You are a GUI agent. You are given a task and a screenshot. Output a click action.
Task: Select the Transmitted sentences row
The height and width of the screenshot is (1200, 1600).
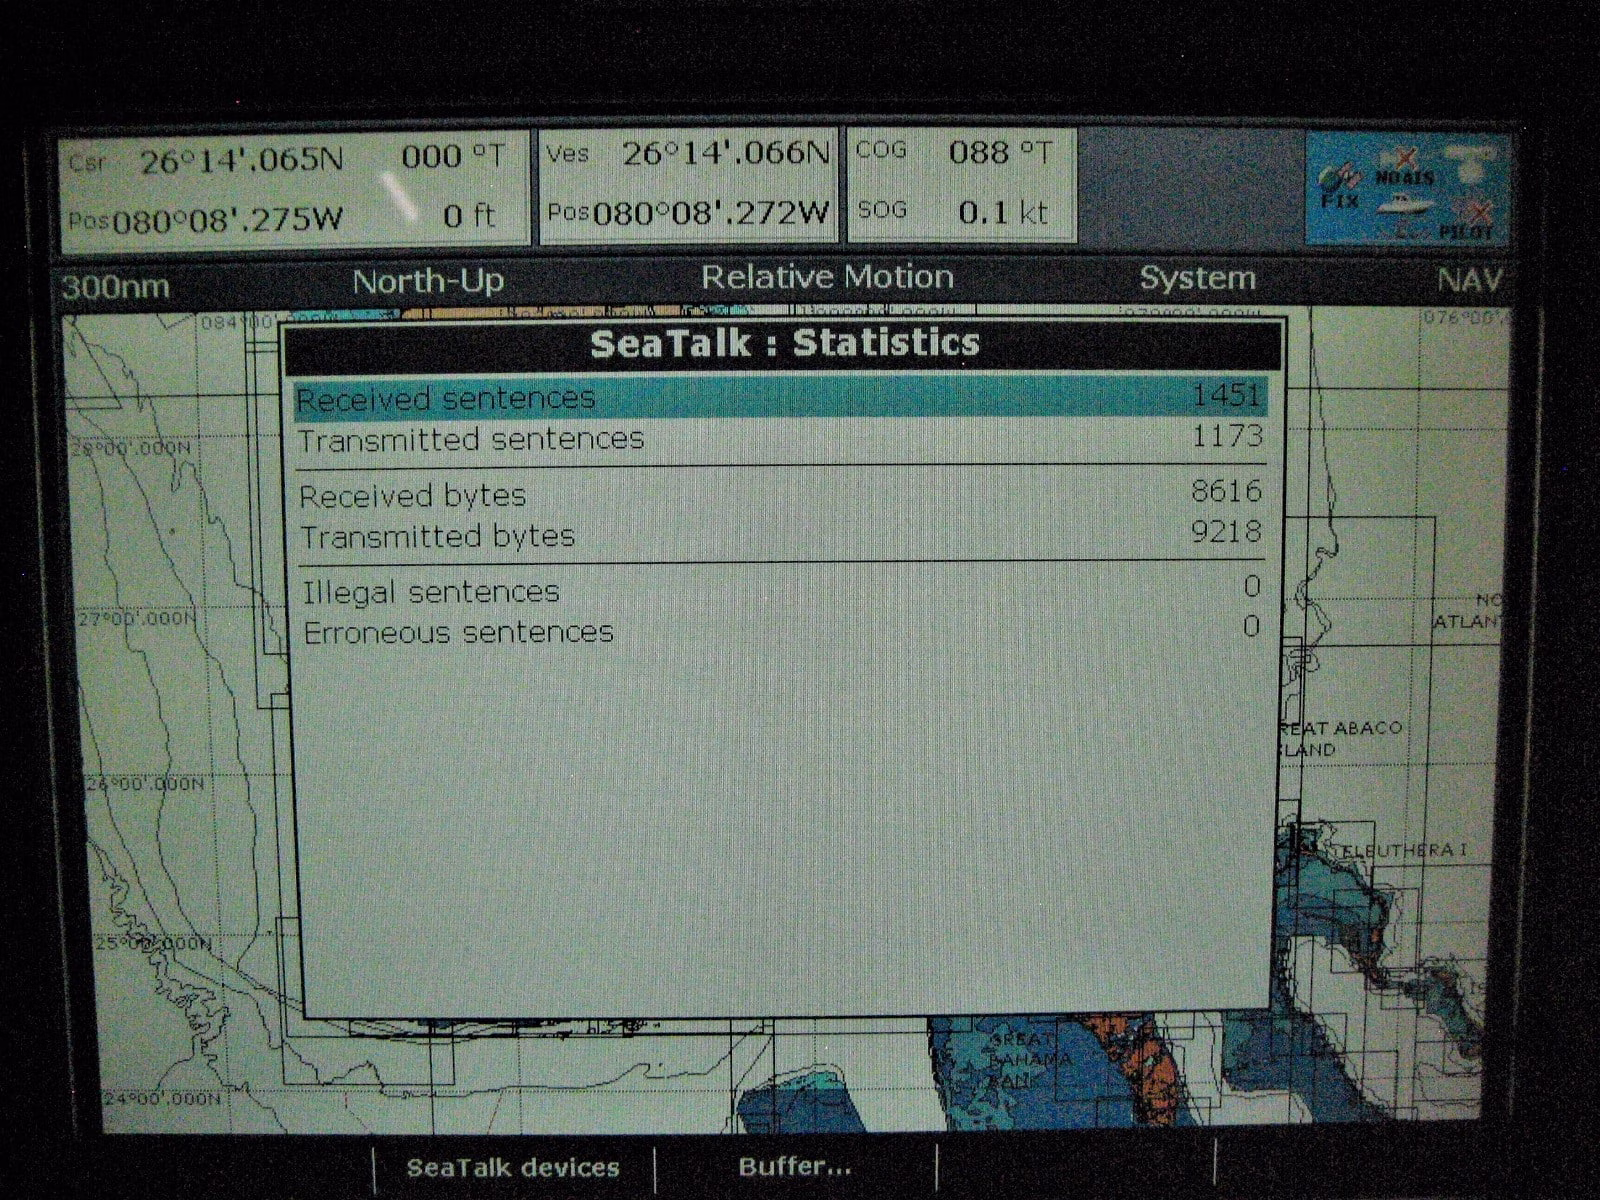[780, 439]
